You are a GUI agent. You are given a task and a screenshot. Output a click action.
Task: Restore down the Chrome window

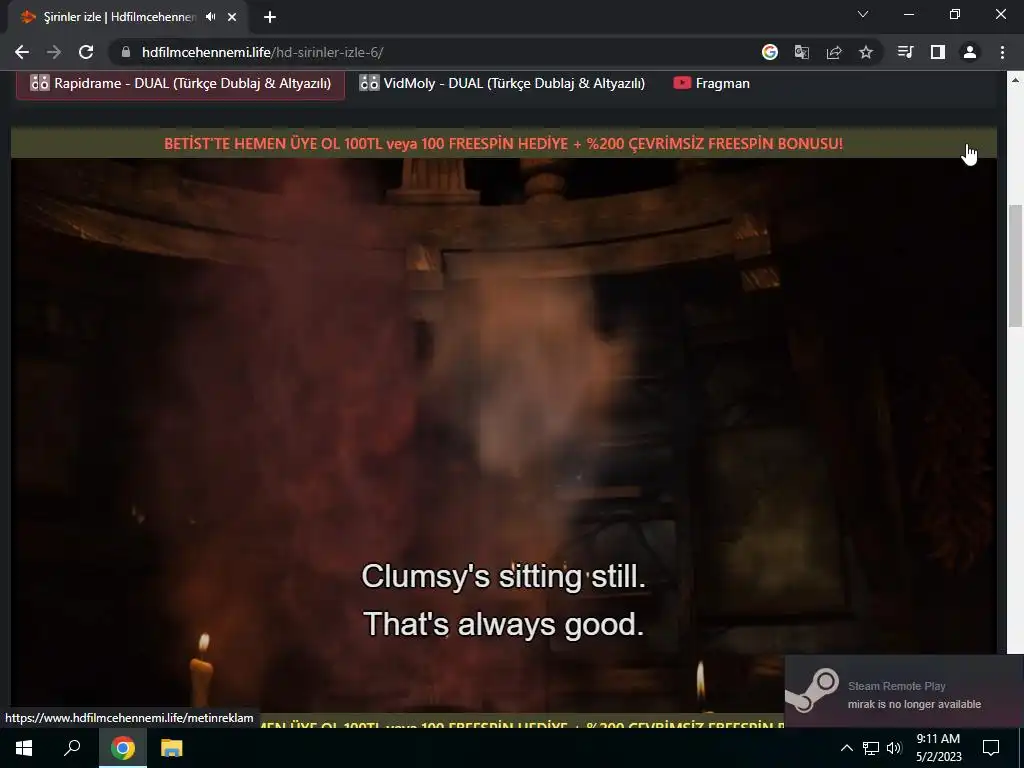[x=955, y=14]
